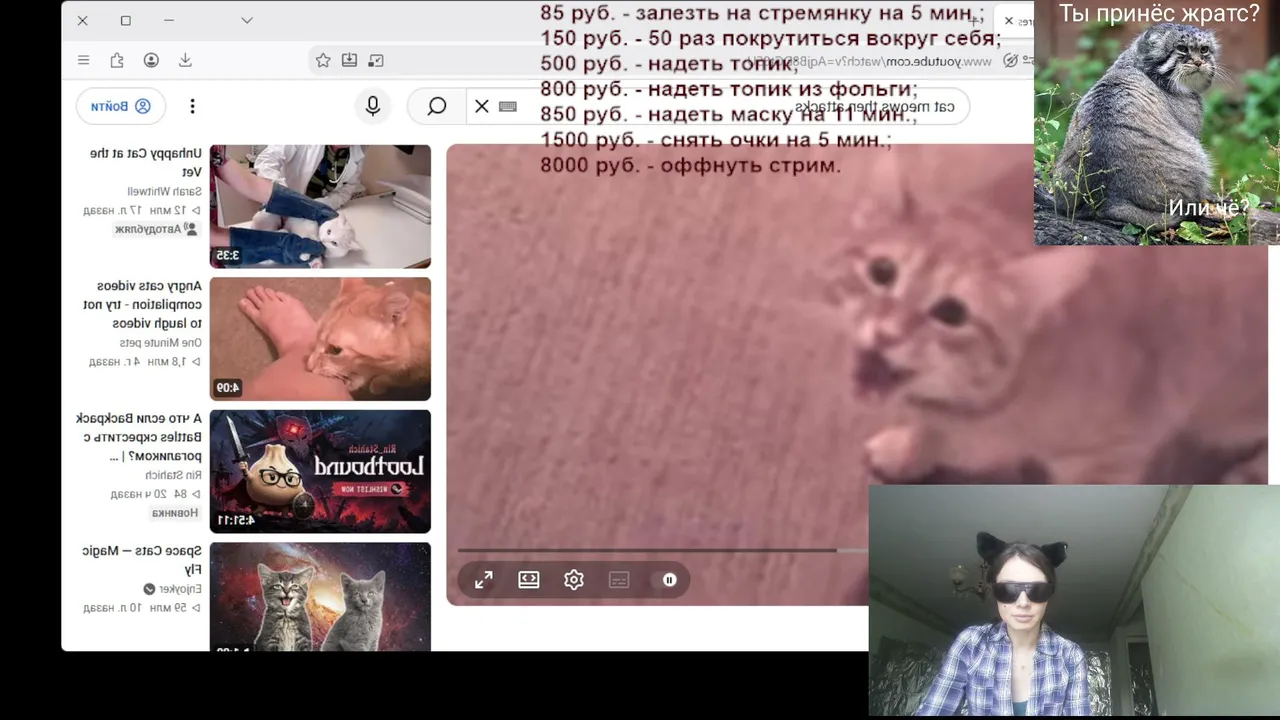Open the Sarah Whitwell channel name

pyautogui.click(x=164, y=191)
